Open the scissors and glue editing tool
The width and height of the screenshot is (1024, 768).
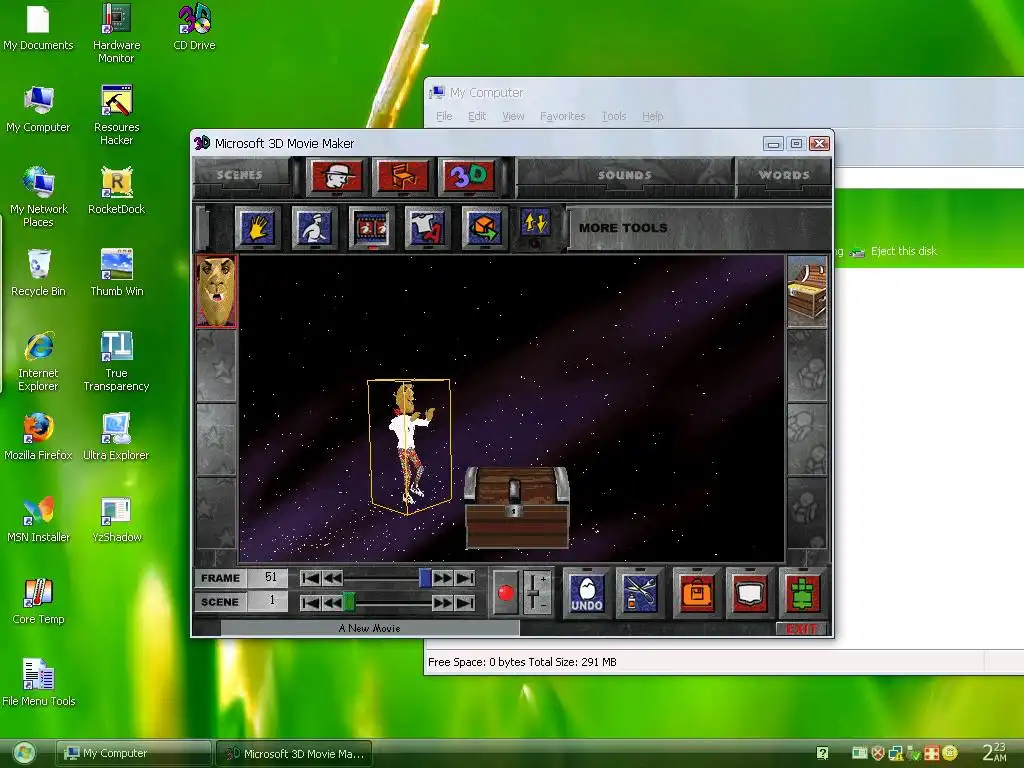[x=640, y=593]
